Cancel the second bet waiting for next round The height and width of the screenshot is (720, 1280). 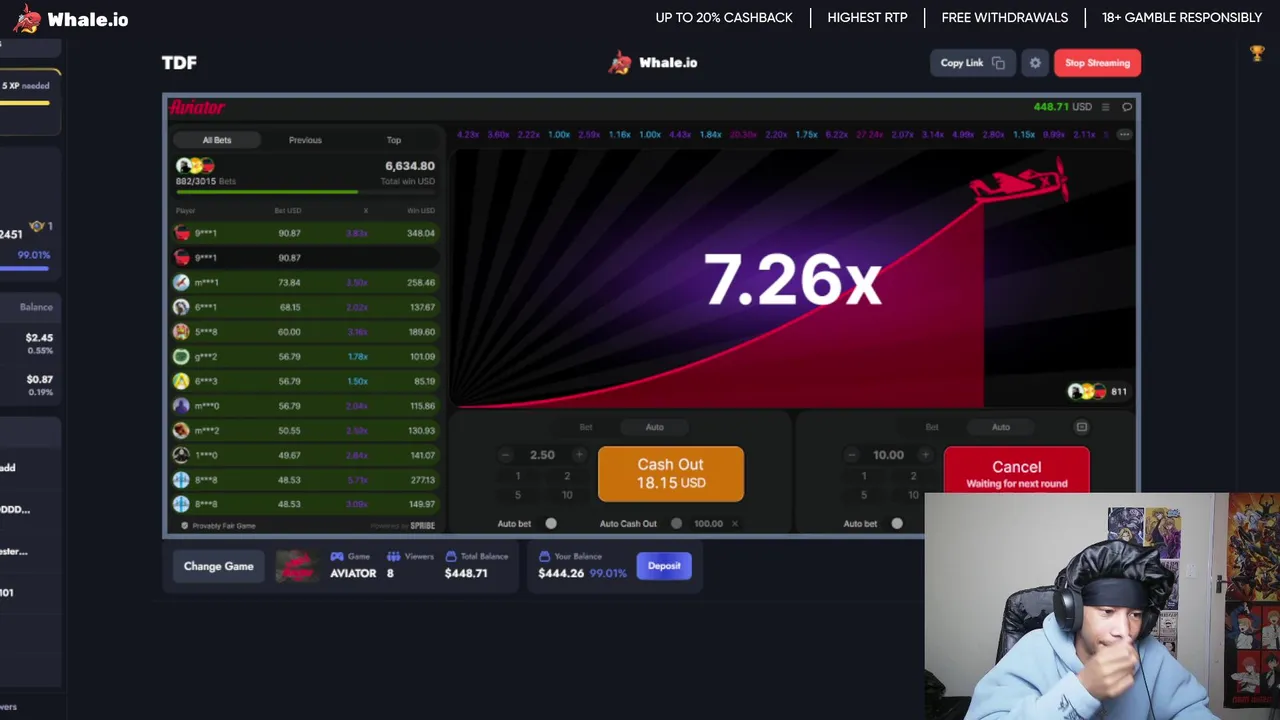1016,469
